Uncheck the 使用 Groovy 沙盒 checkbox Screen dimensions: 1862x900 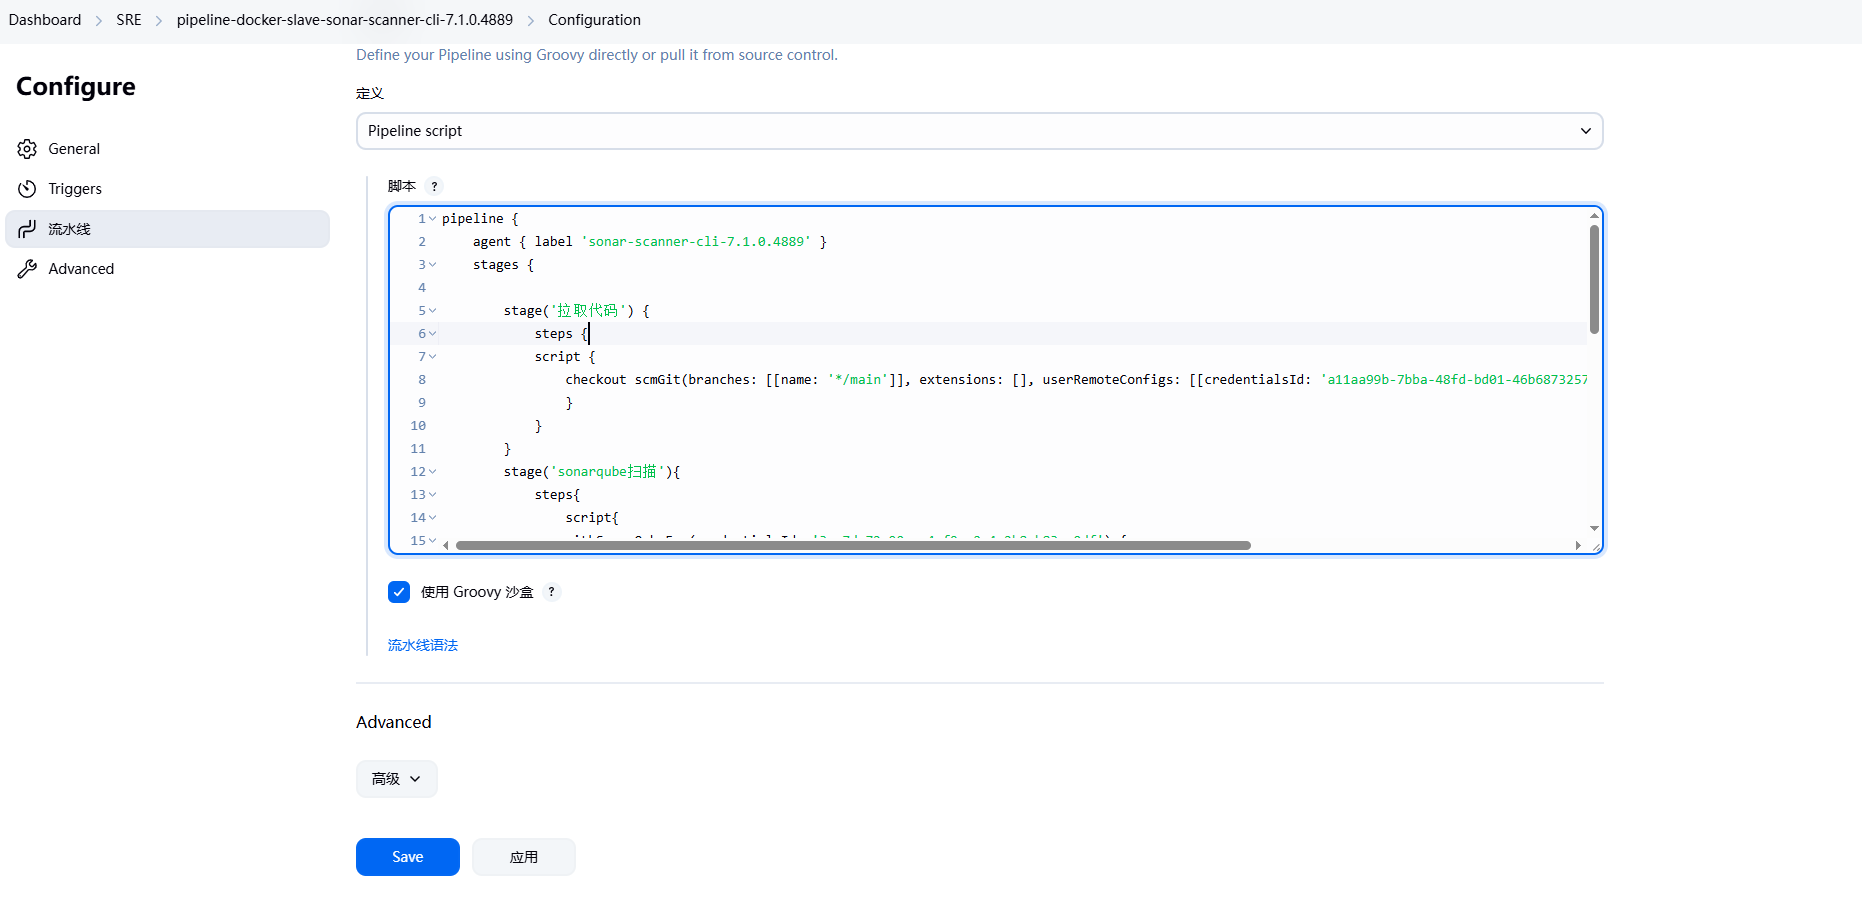click(x=399, y=592)
